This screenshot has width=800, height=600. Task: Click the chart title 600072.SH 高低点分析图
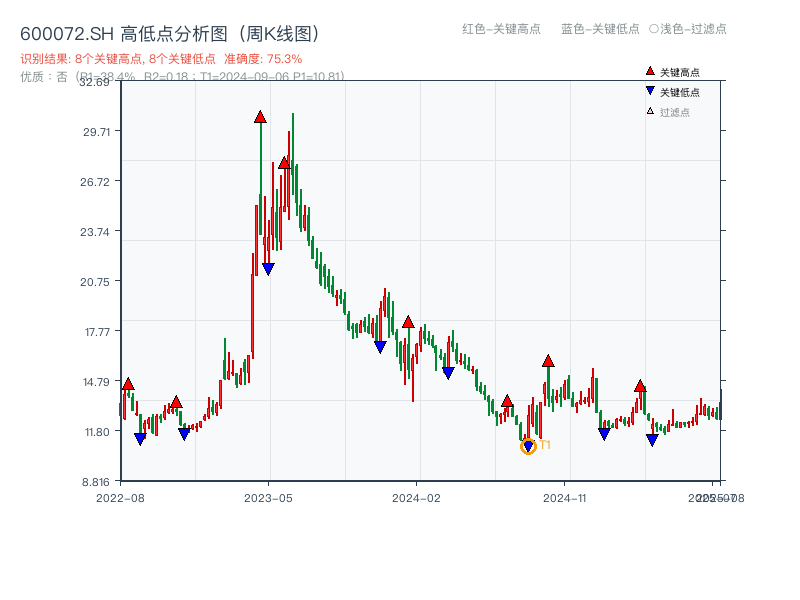pyautogui.click(x=170, y=31)
